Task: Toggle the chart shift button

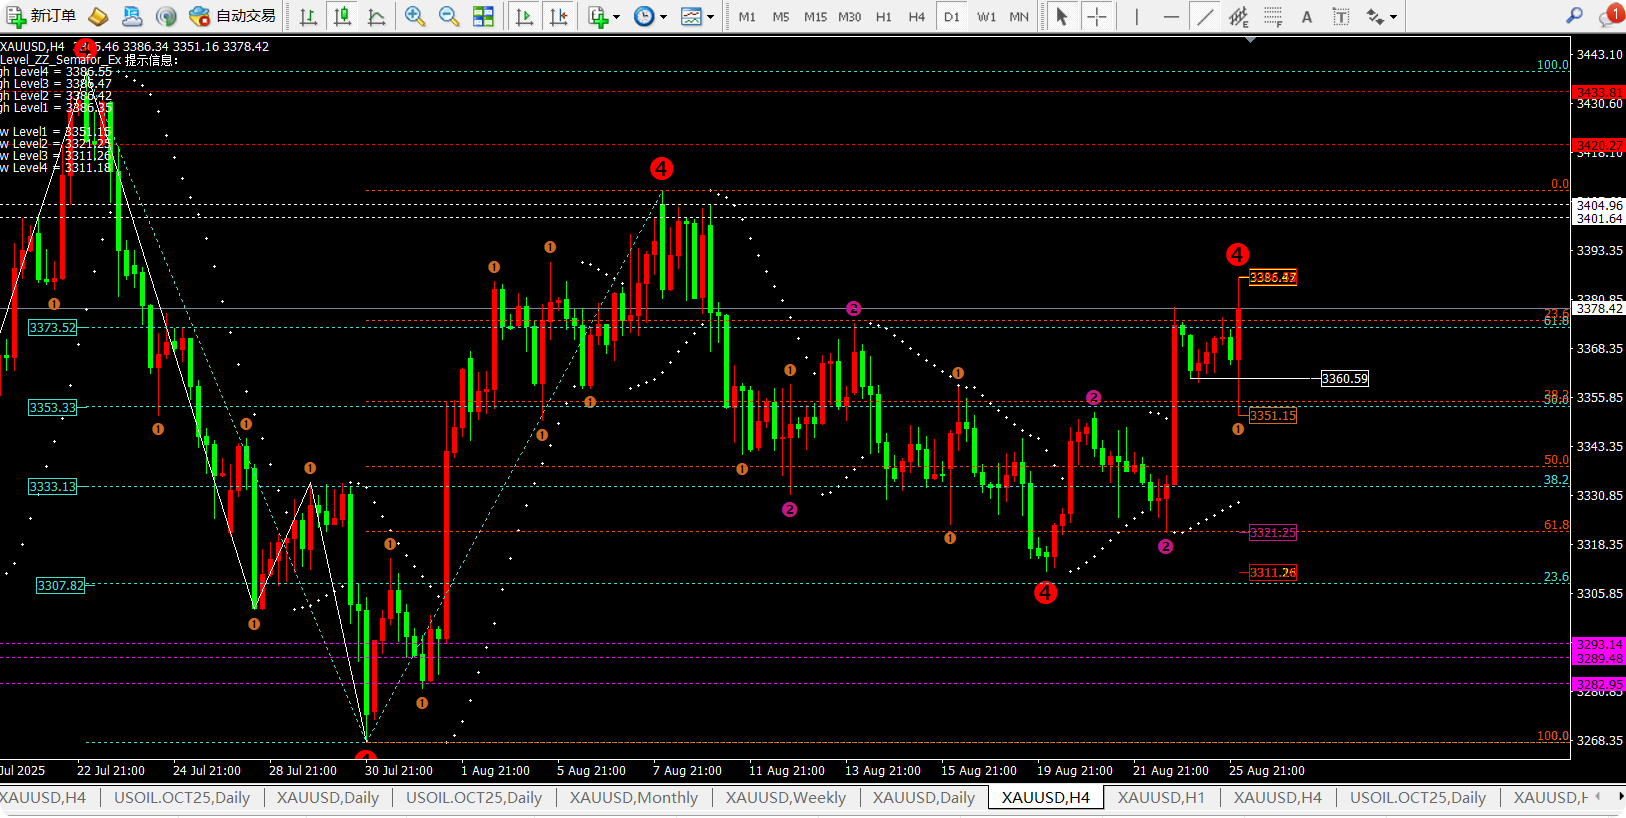Action: coord(559,16)
